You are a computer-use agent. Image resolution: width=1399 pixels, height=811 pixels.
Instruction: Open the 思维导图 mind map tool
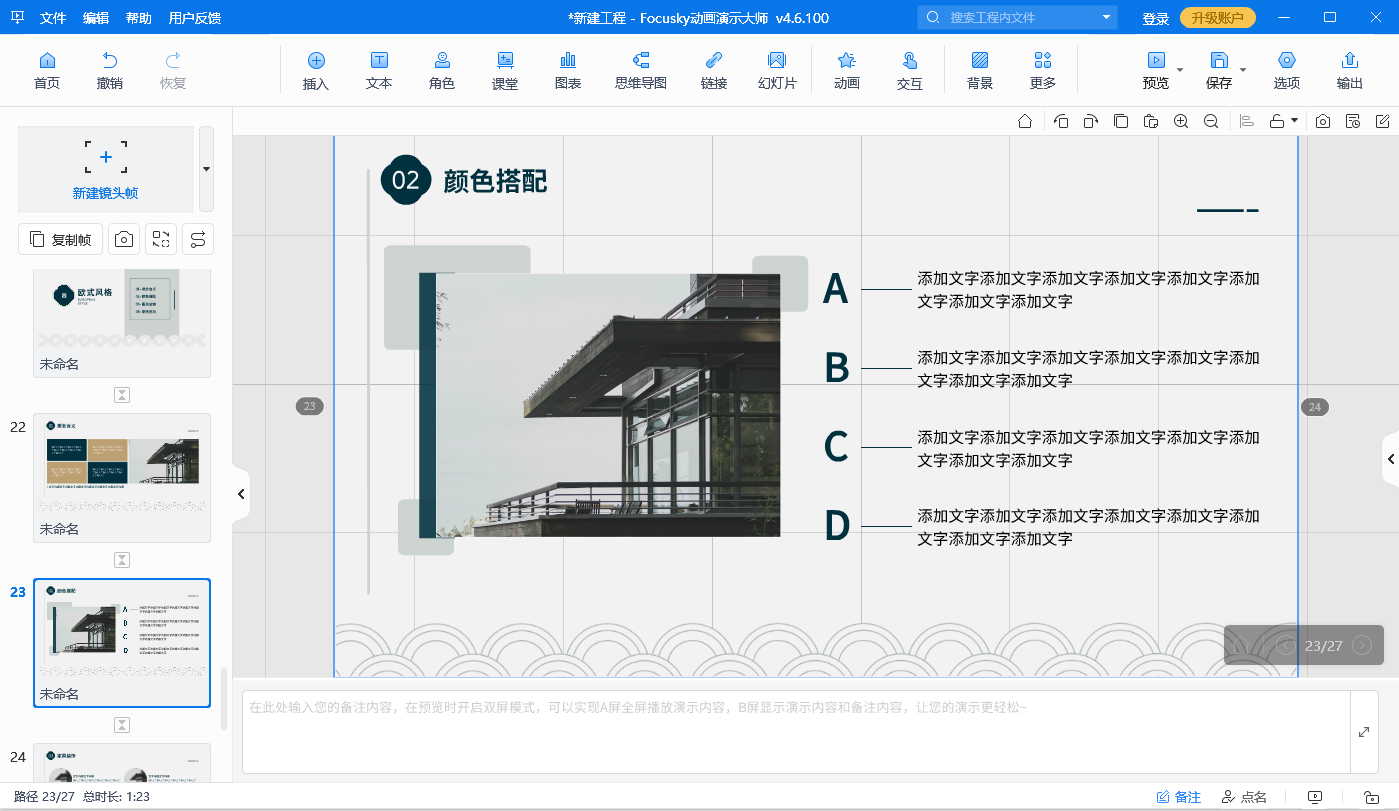[x=641, y=70]
